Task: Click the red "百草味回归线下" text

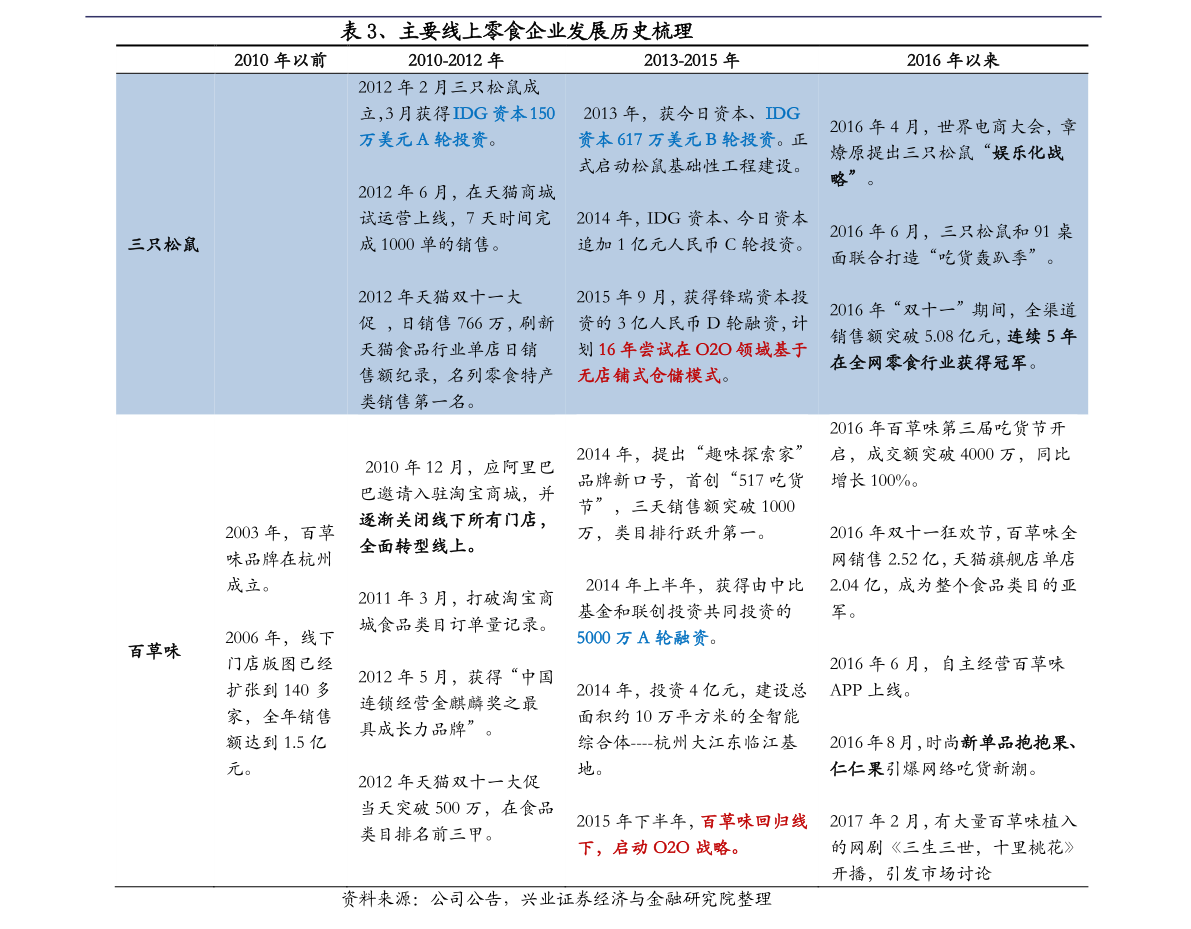Action: (753, 822)
